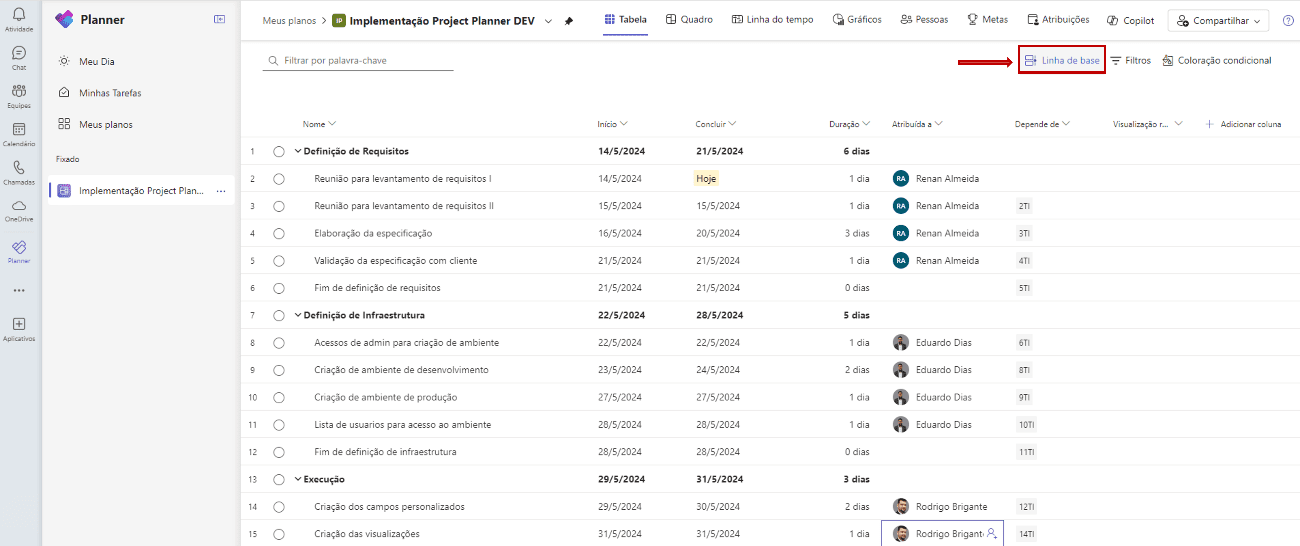Open the help question mark icon

point(1288,20)
